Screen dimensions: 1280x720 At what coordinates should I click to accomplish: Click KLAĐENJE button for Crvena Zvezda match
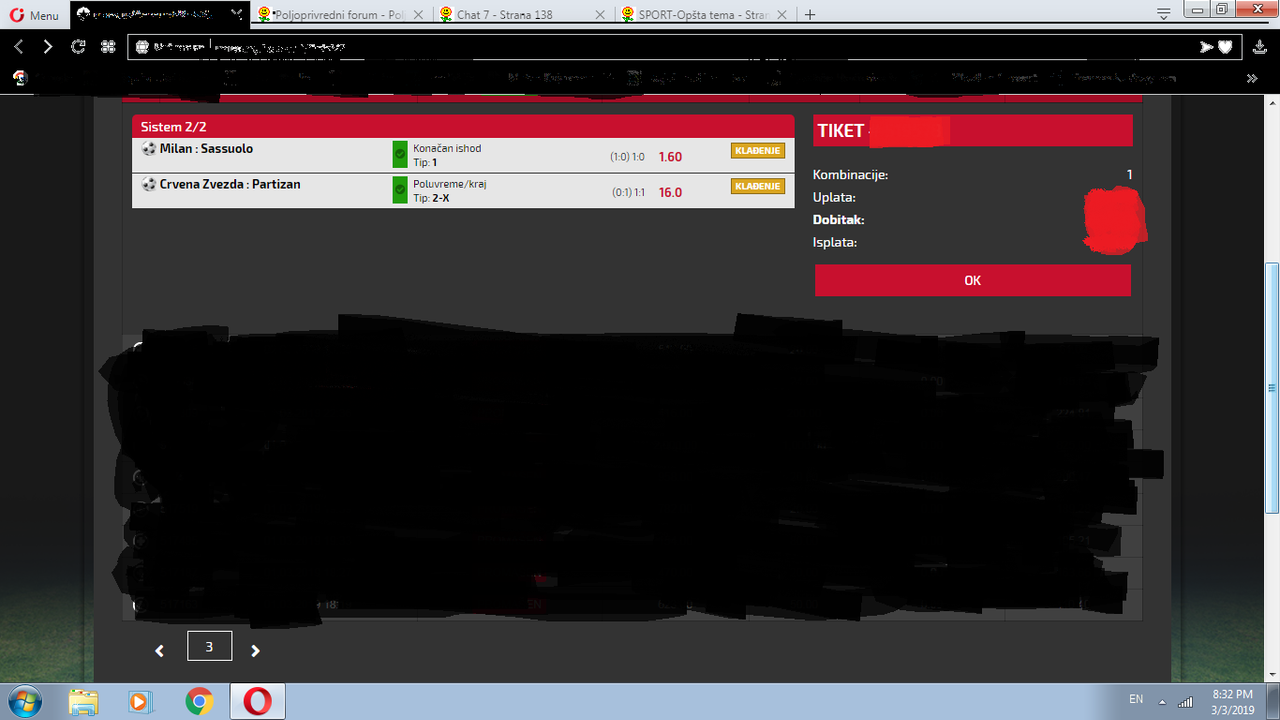pyautogui.click(x=758, y=187)
